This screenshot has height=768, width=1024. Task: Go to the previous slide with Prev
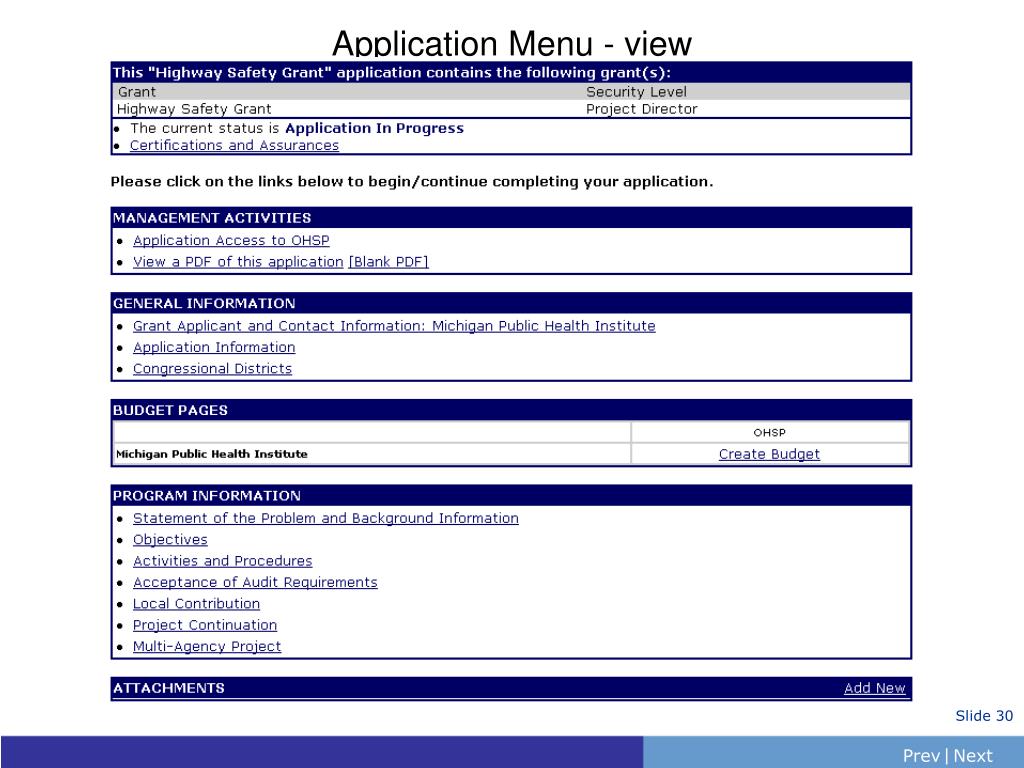(921, 756)
